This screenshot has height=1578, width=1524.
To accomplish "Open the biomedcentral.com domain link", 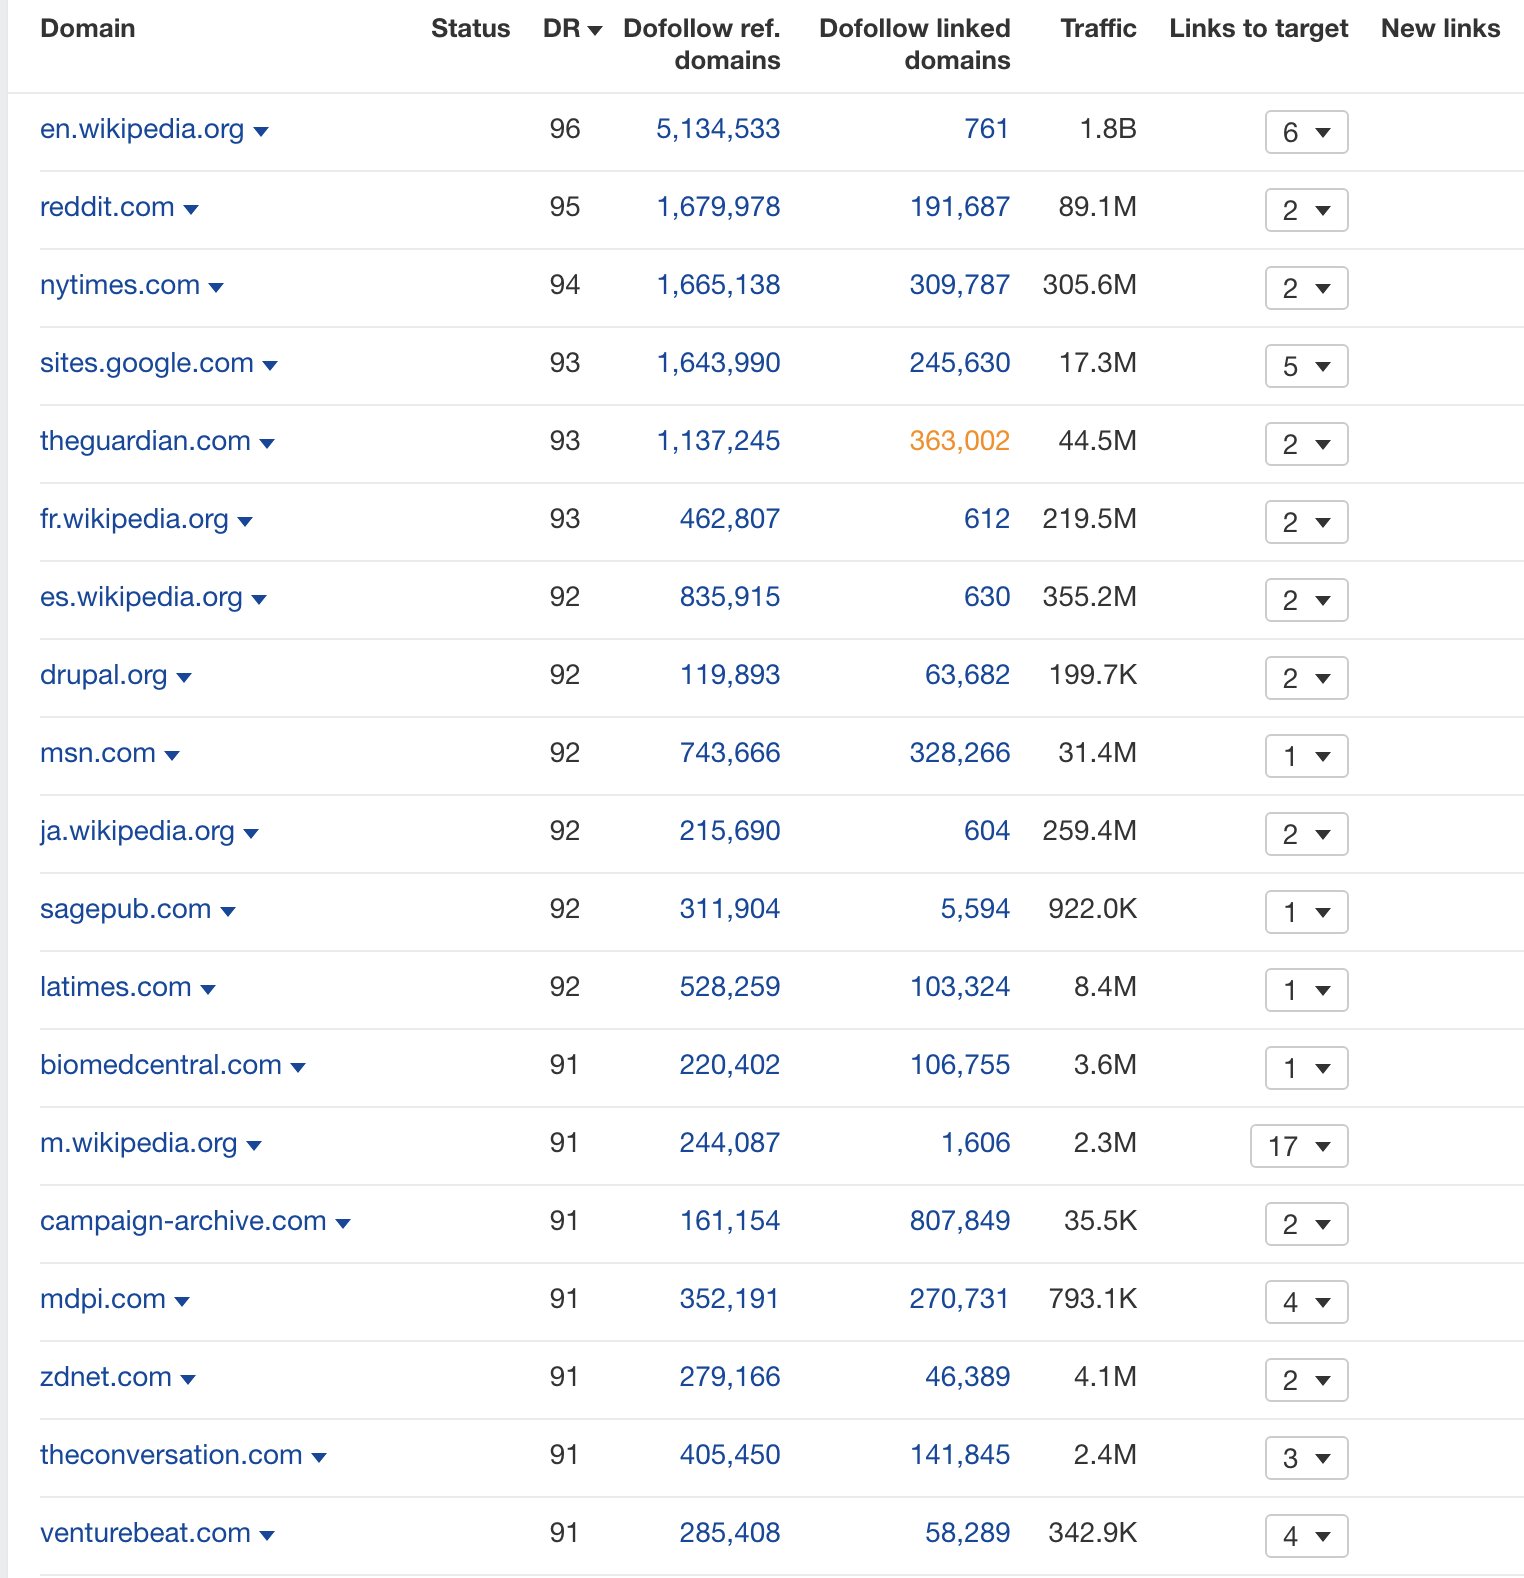I will (161, 1065).
